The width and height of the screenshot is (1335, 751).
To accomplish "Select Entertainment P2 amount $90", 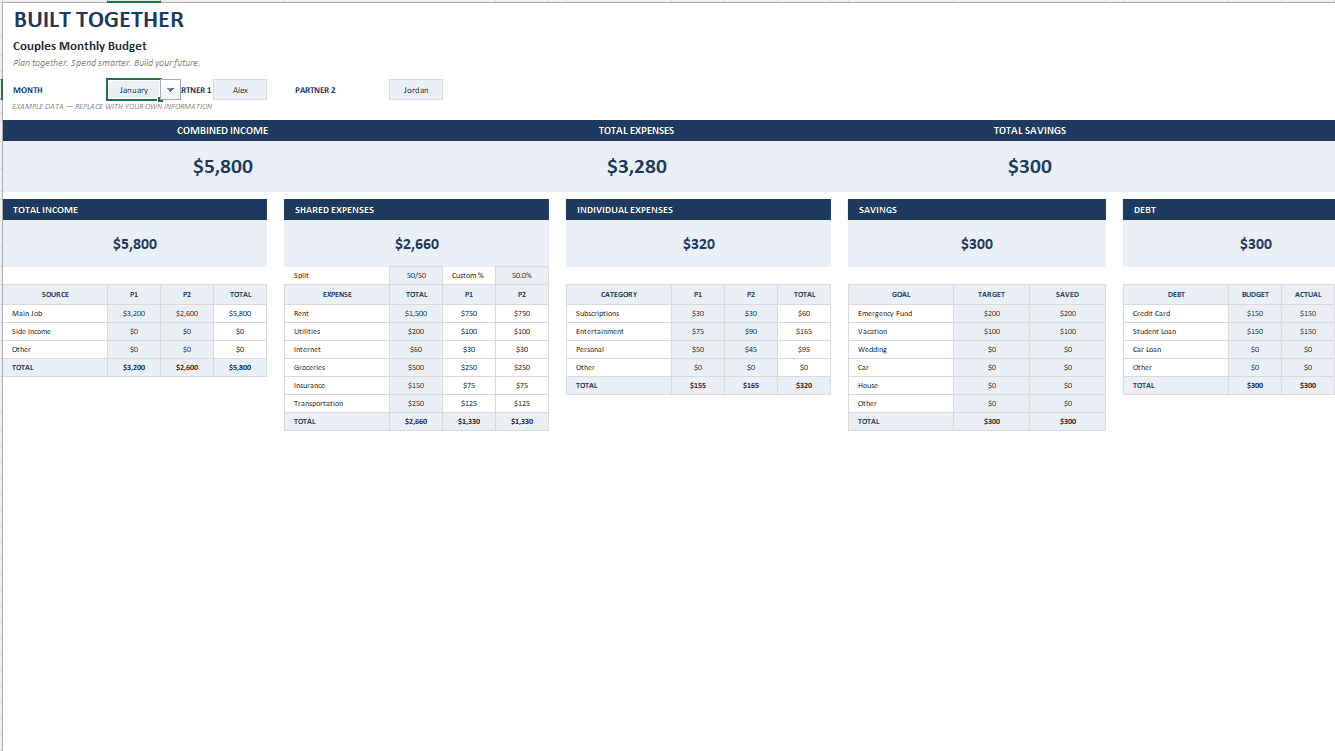I will 751,332.
